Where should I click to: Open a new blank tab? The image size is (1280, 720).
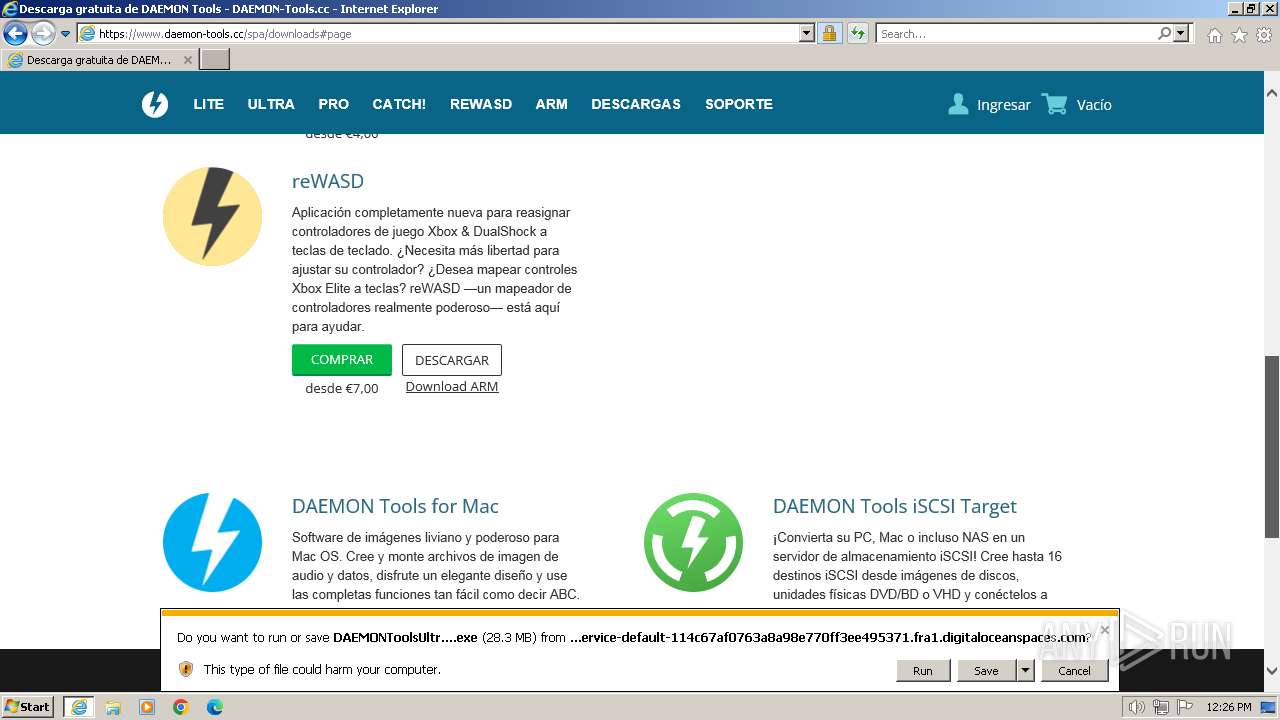coord(215,60)
